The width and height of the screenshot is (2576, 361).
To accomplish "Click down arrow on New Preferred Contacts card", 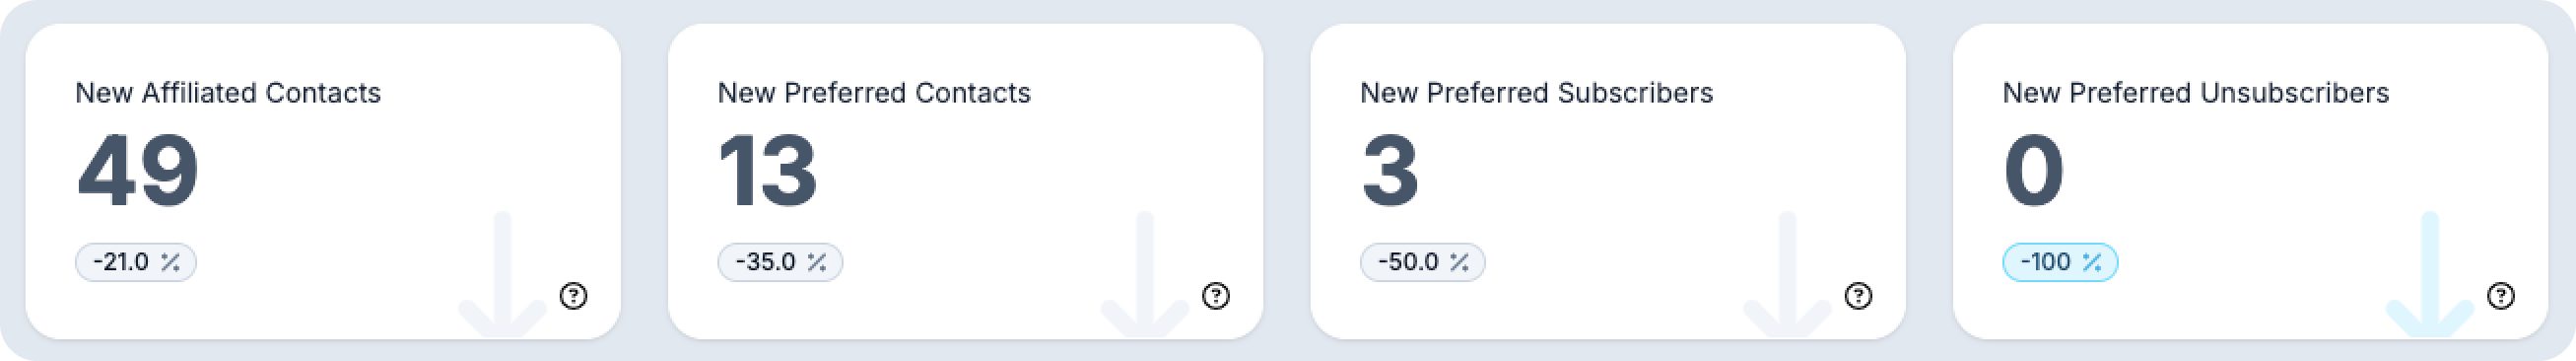I will pos(1145,274).
